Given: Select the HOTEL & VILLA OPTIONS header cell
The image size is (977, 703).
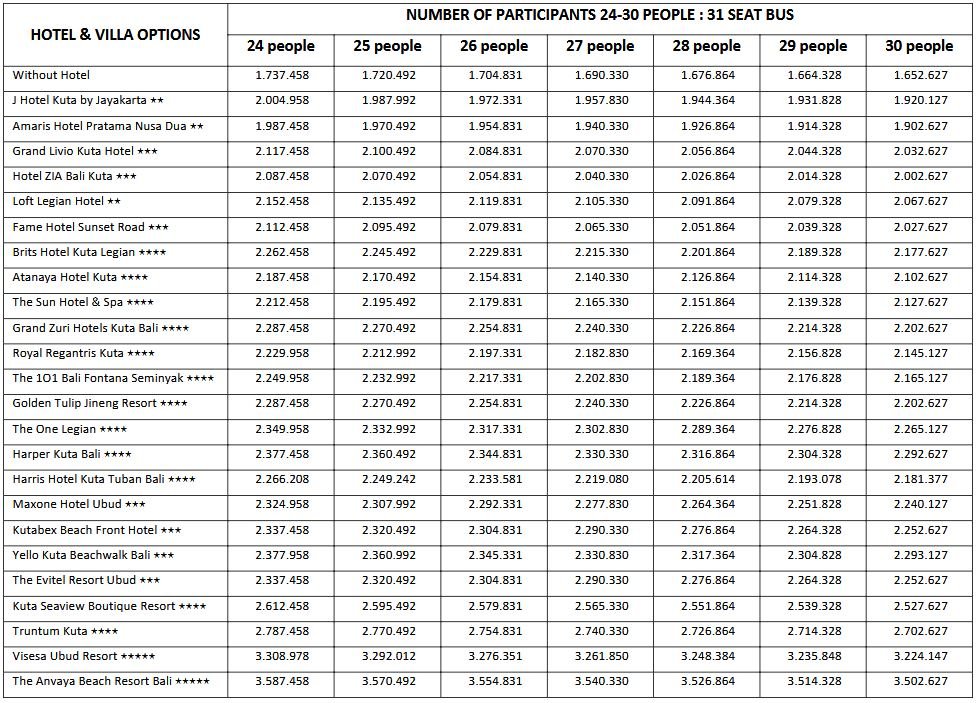Looking at the screenshot, I should tap(115, 34).
